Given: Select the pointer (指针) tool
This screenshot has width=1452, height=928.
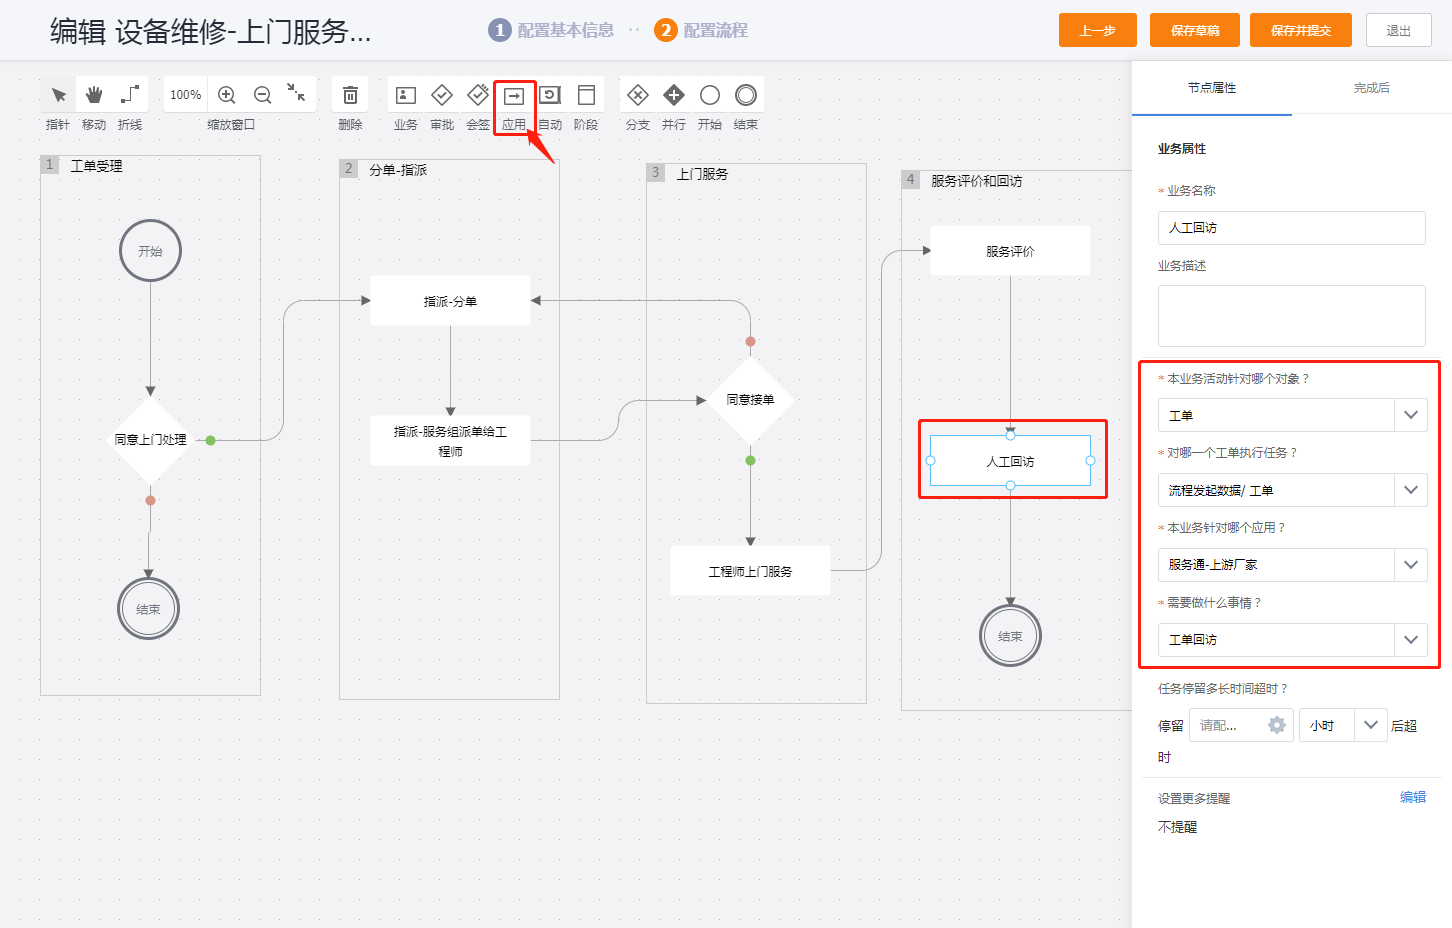Looking at the screenshot, I should (x=58, y=95).
